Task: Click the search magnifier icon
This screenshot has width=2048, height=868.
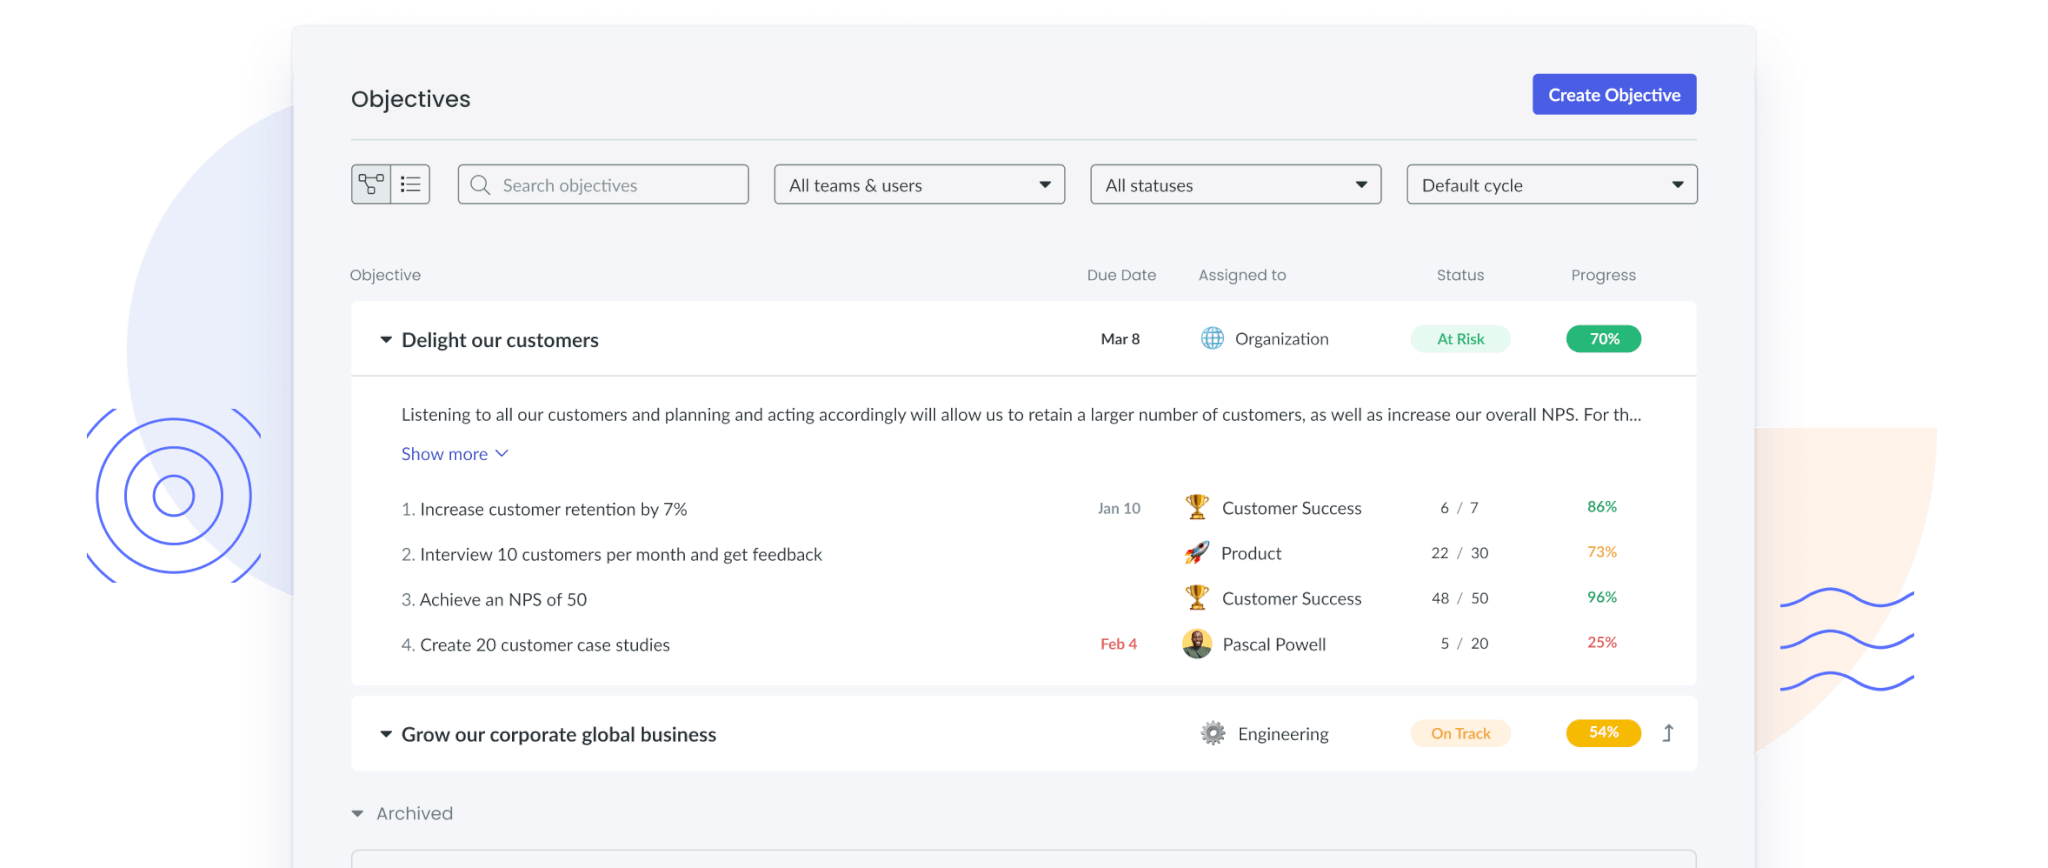Action: [x=480, y=186]
